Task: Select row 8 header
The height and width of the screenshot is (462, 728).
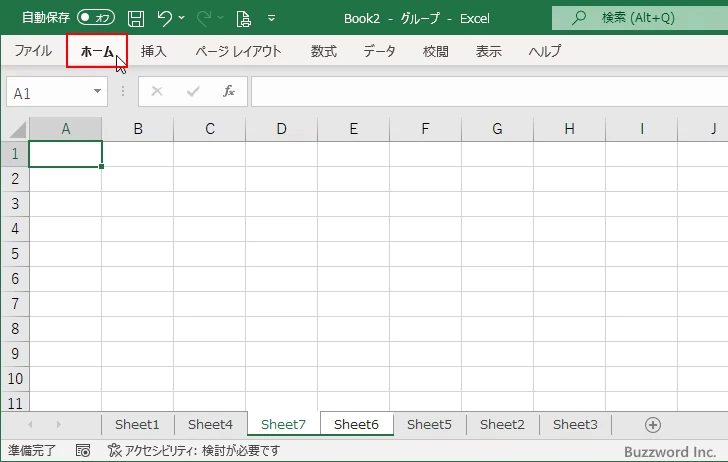Action: click(15, 329)
